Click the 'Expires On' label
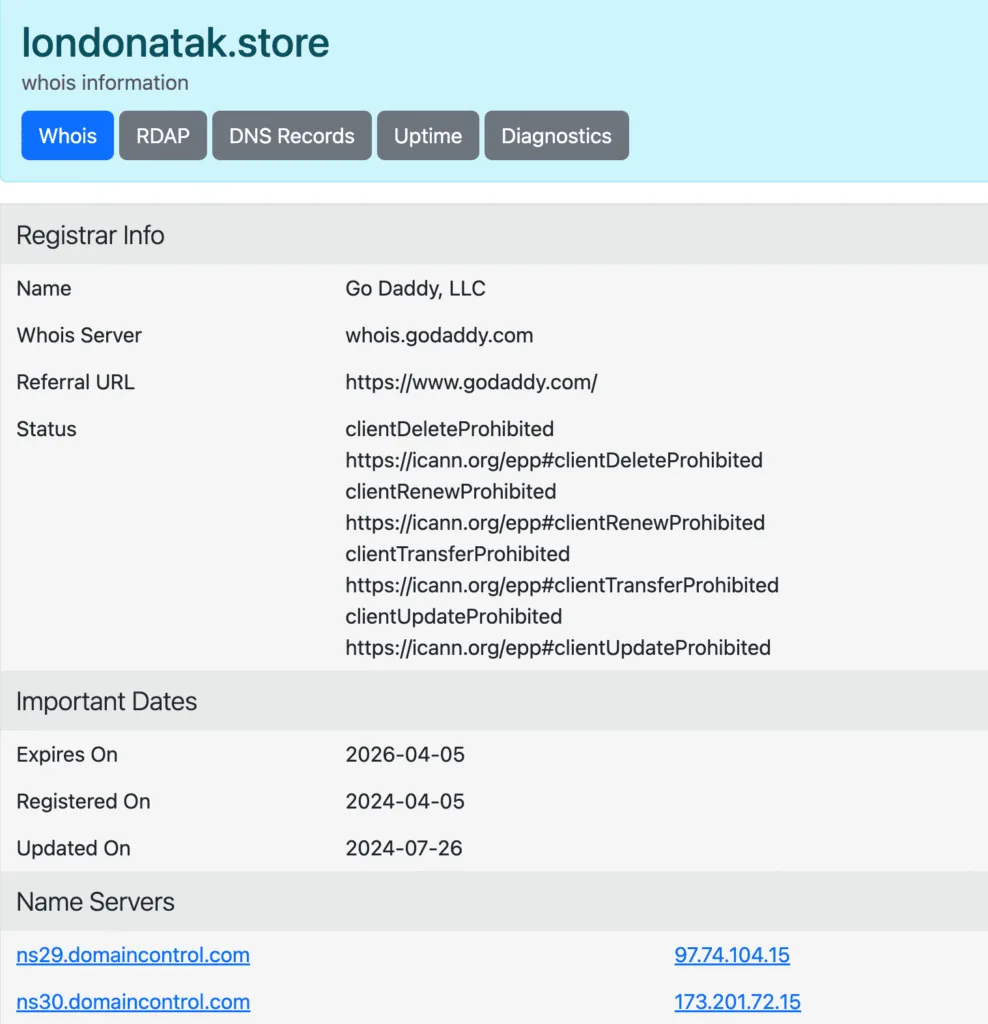The image size is (988, 1024). [x=67, y=754]
